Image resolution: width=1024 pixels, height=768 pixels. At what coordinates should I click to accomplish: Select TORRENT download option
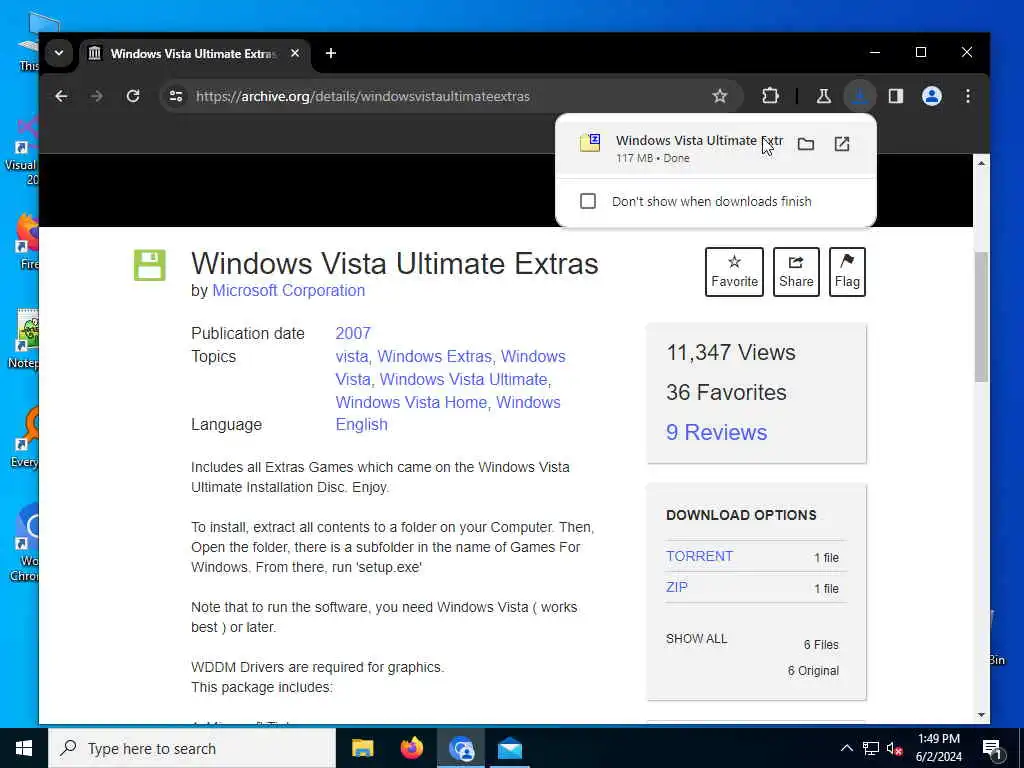click(699, 556)
